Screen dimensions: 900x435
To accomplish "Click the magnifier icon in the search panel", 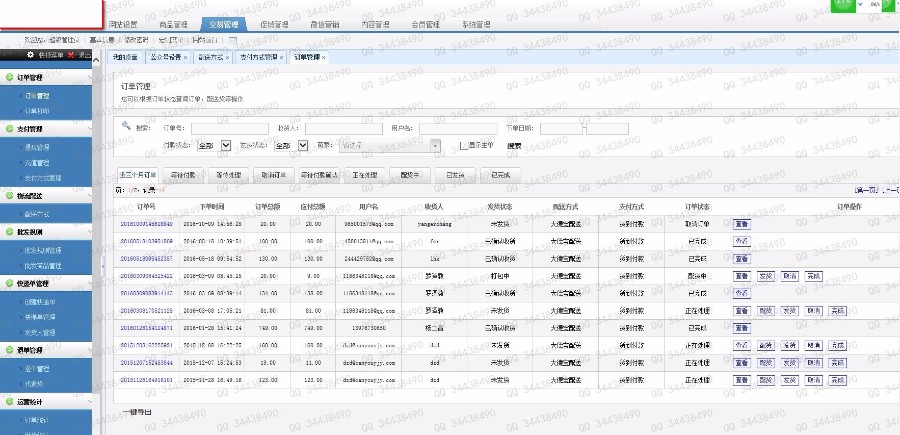I will pyautogui.click(x=126, y=126).
